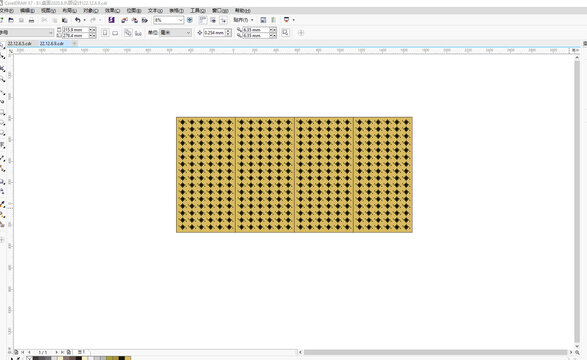Click the Paste clipboard icon
Viewport: 587px width, 360px height.
point(65,20)
